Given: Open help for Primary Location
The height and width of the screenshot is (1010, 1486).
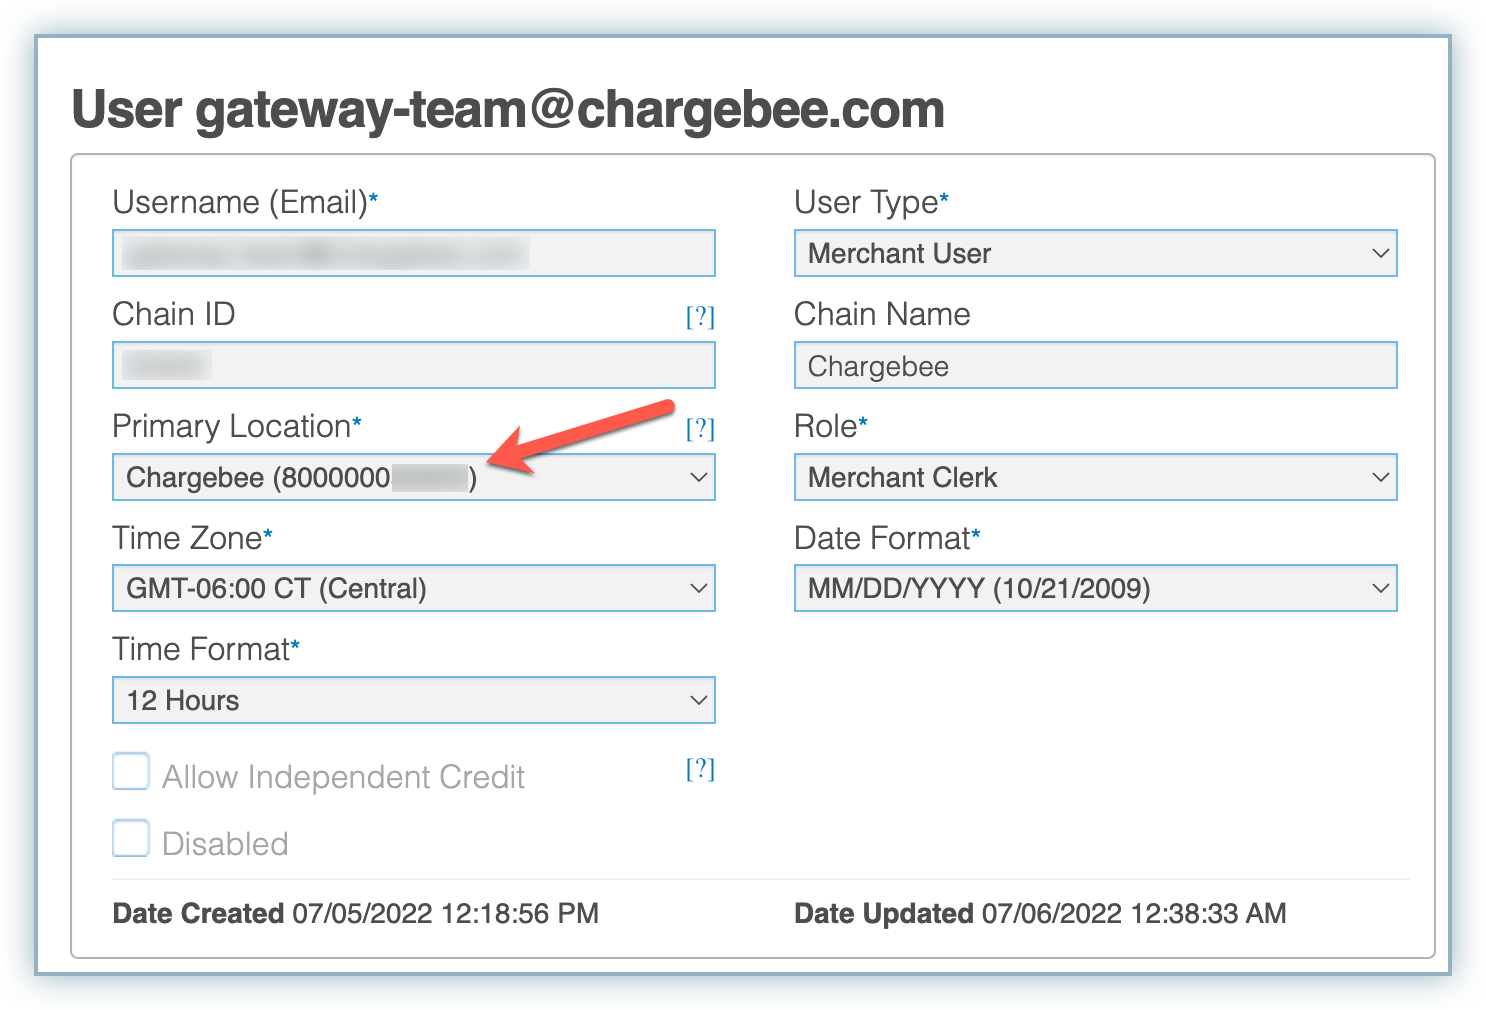Looking at the screenshot, I should (x=700, y=429).
